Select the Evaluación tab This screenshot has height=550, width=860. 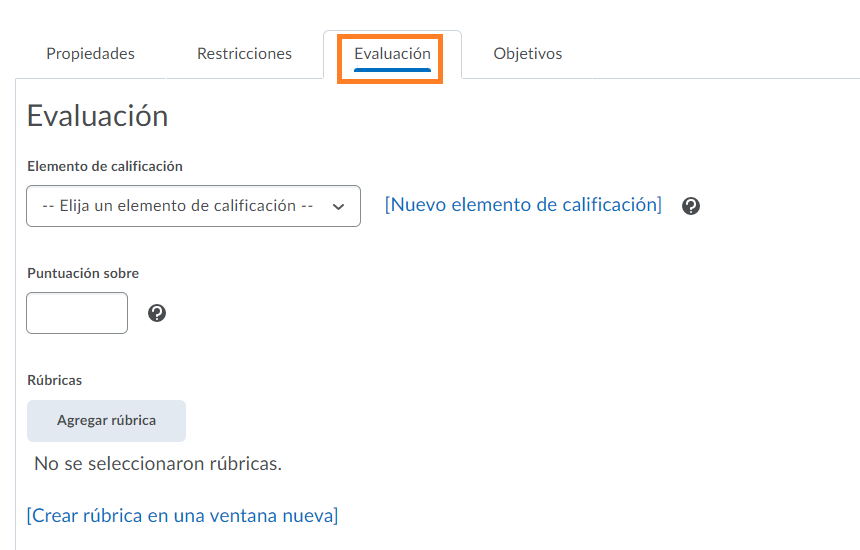click(x=392, y=54)
